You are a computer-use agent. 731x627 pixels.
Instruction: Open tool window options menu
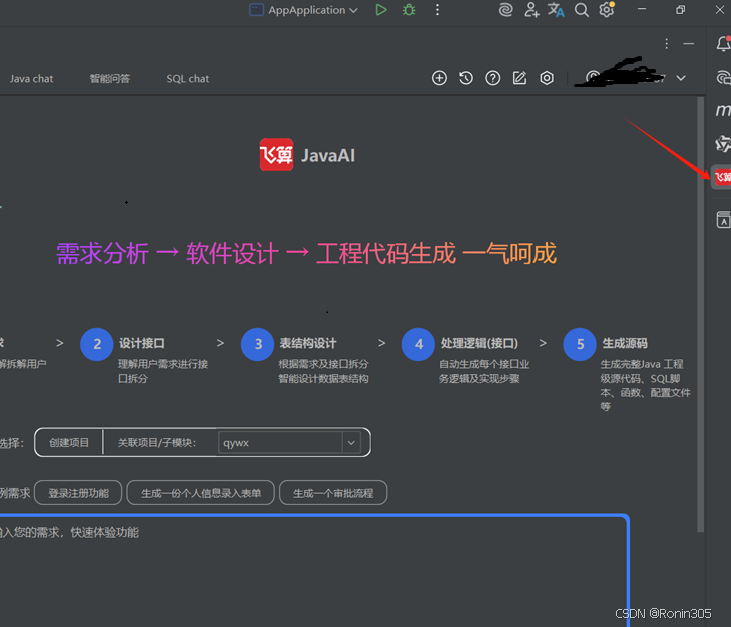[x=666, y=44]
